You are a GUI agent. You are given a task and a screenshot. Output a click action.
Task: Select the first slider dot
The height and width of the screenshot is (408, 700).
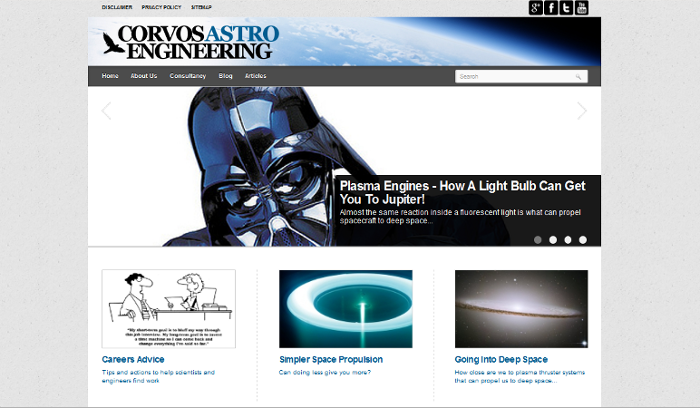[x=538, y=240]
